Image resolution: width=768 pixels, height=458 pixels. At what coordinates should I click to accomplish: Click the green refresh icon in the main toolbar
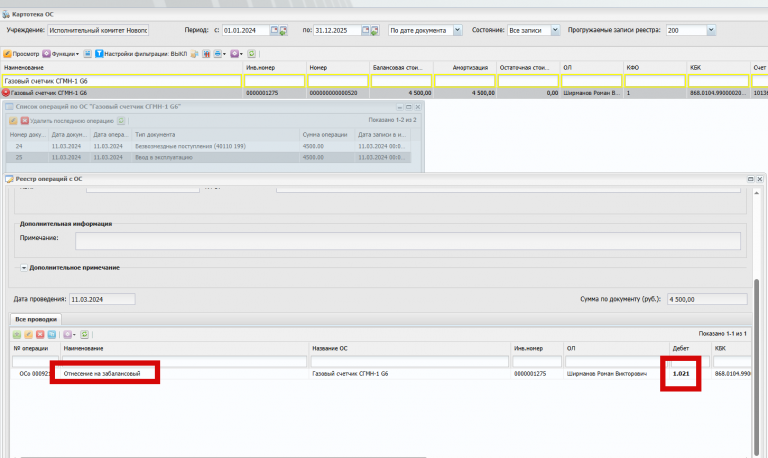click(251, 54)
